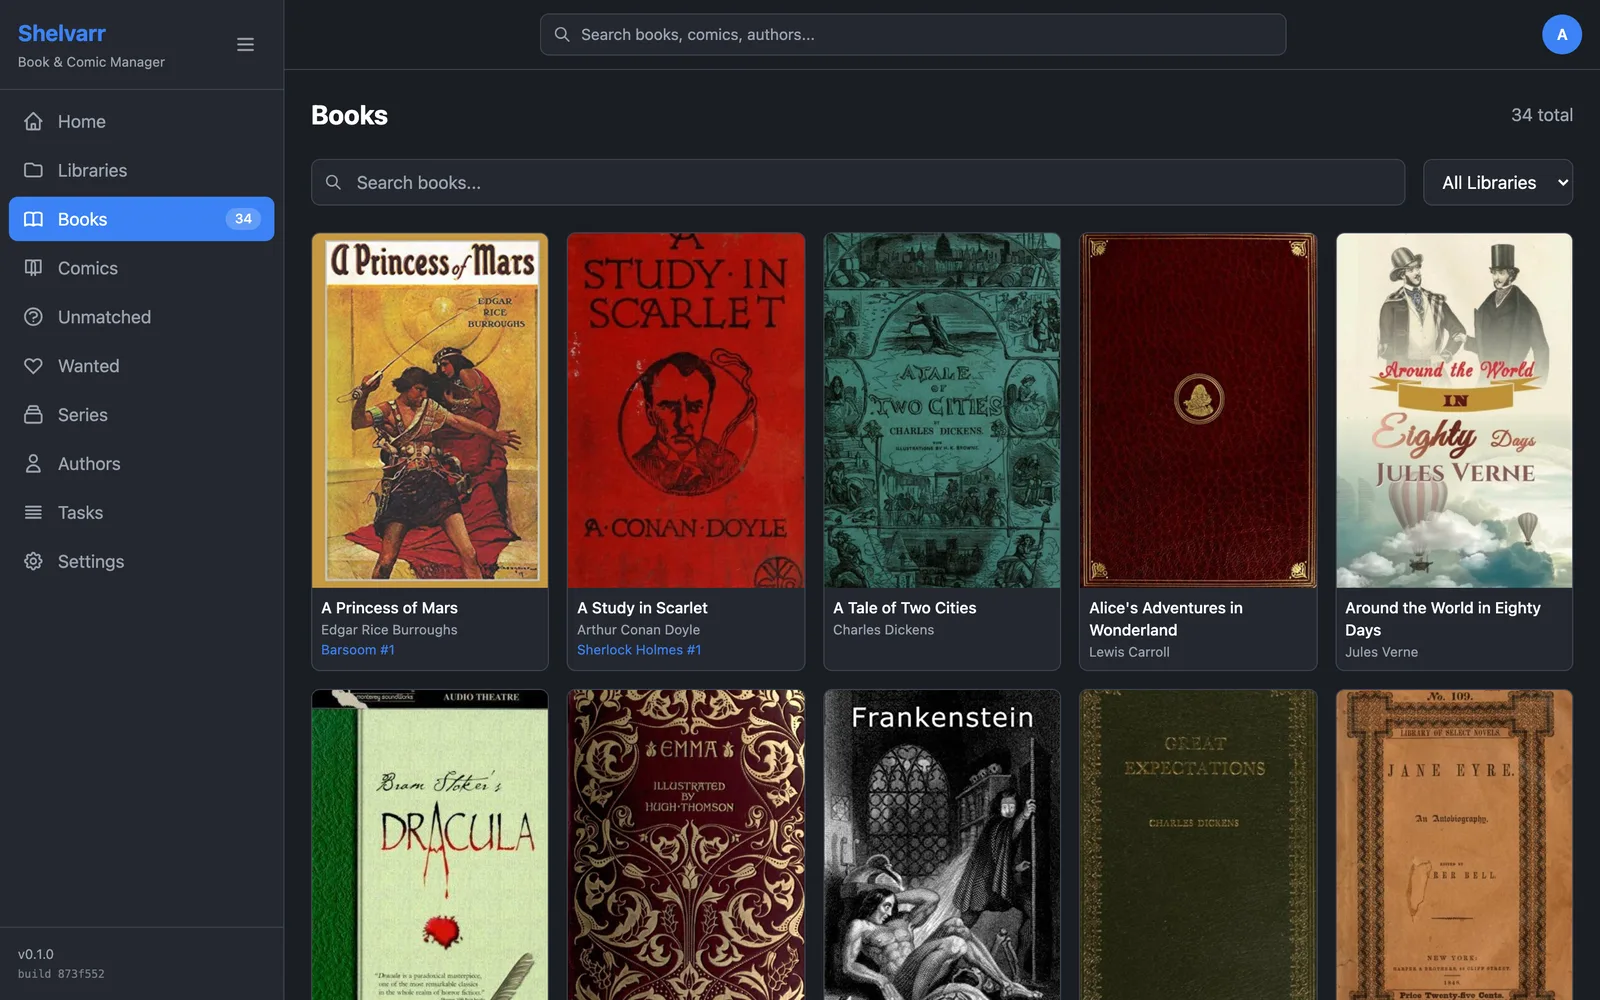Viewport: 1600px width, 1000px height.
Task: Open A Study in Scarlet cover
Action: [686, 411]
